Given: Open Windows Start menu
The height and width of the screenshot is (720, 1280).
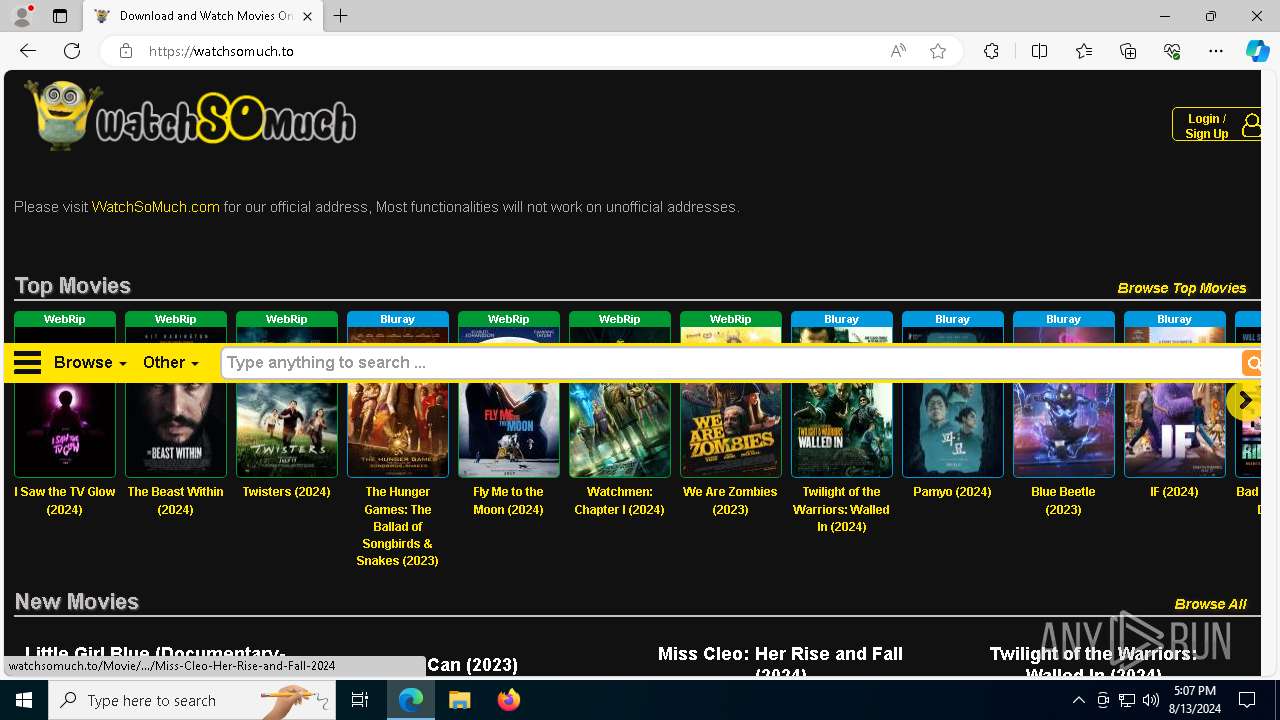Looking at the screenshot, I should (x=24, y=700).
